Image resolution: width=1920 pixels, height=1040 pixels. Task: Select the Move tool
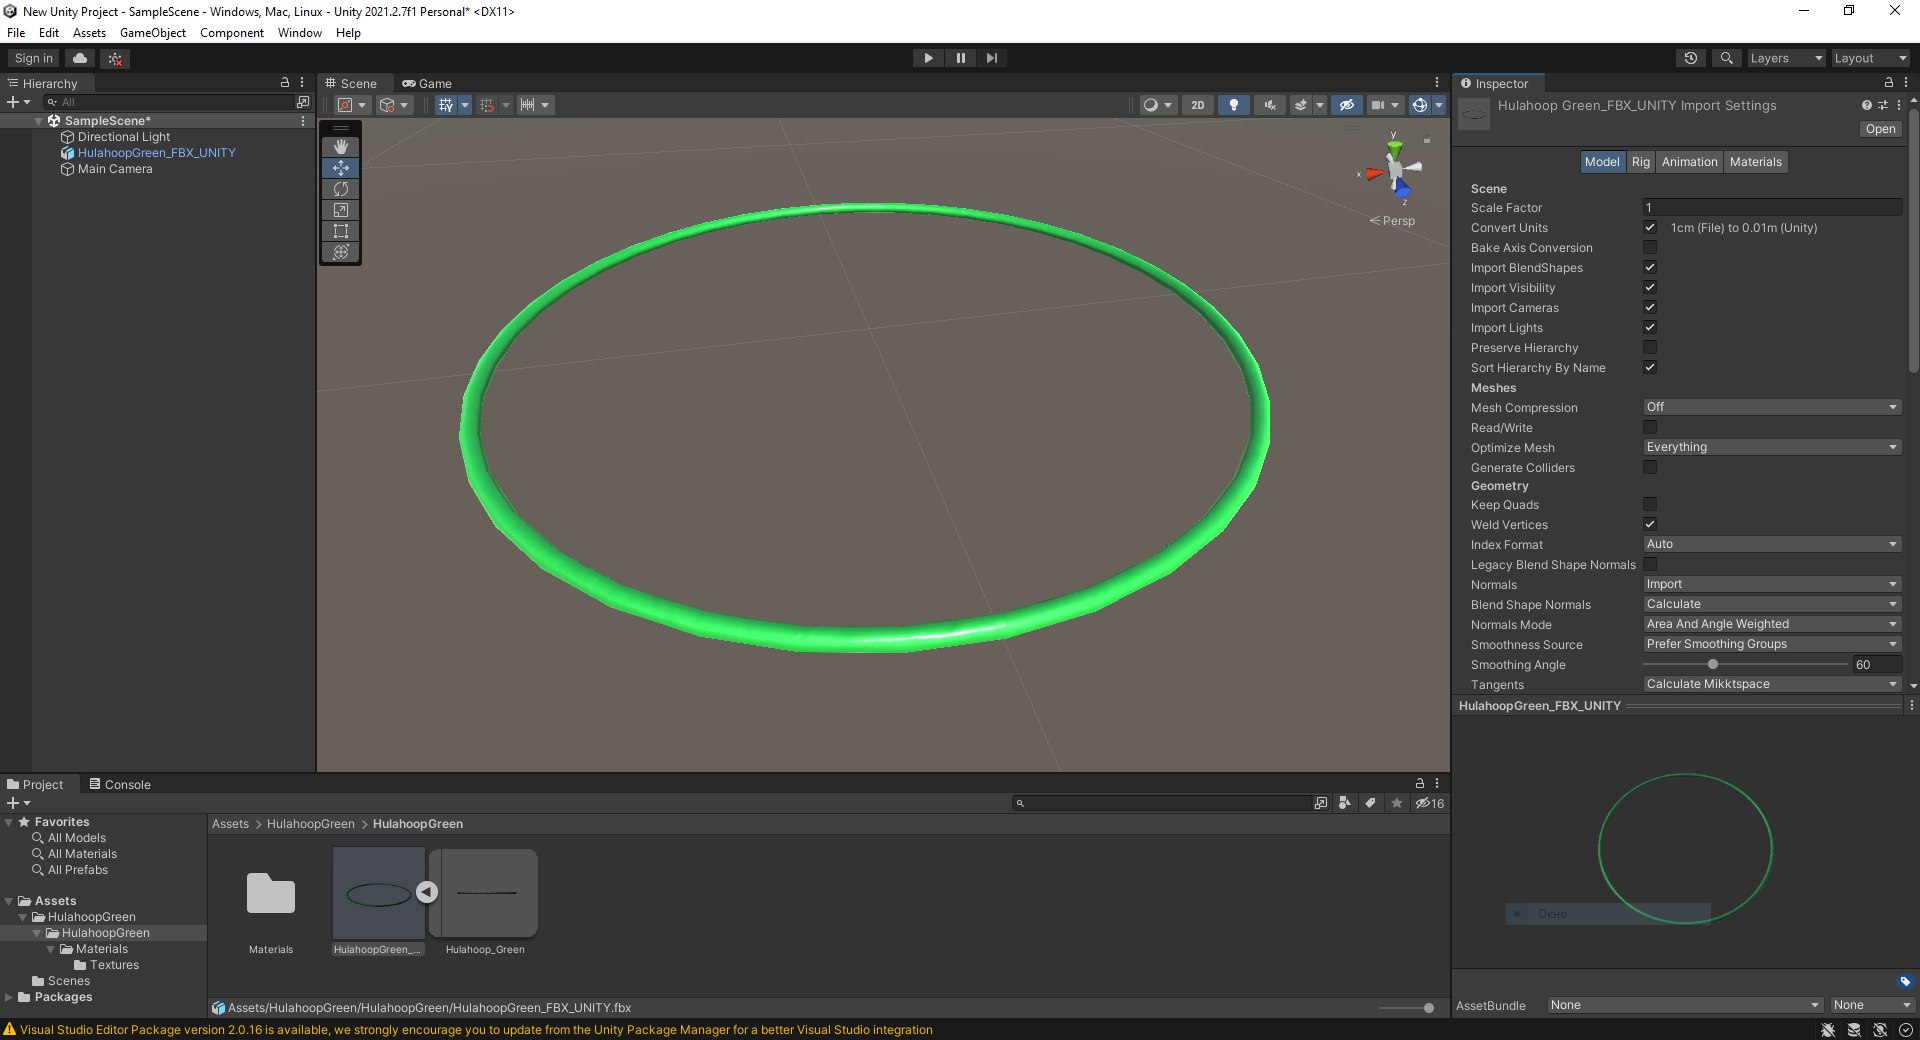(x=340, y=168)
